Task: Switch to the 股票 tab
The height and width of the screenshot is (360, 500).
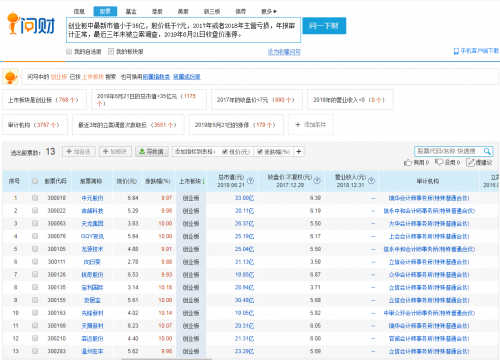Action: click(105, 11)
